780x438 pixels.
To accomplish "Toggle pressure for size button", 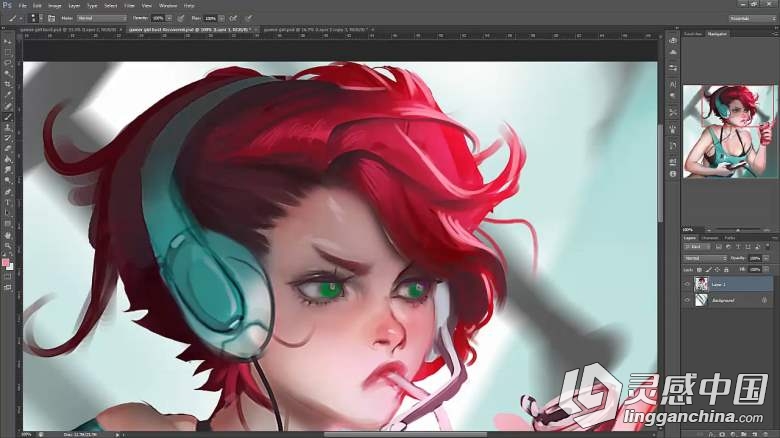I will pyautogui.click(x=248, y=18).
